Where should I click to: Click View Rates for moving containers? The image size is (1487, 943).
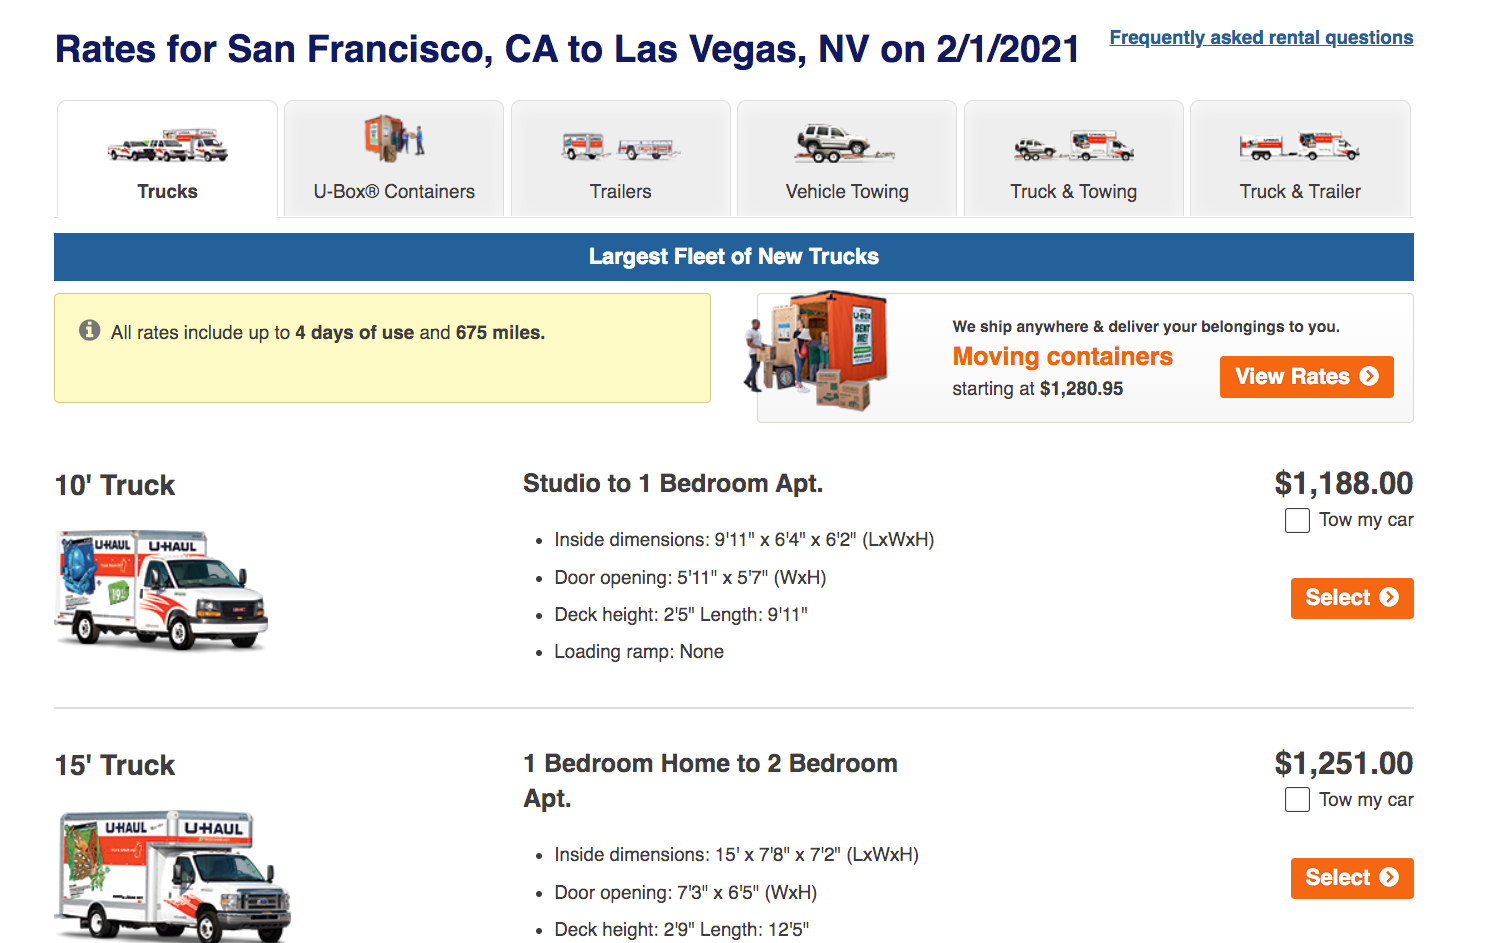(1306, 377)
